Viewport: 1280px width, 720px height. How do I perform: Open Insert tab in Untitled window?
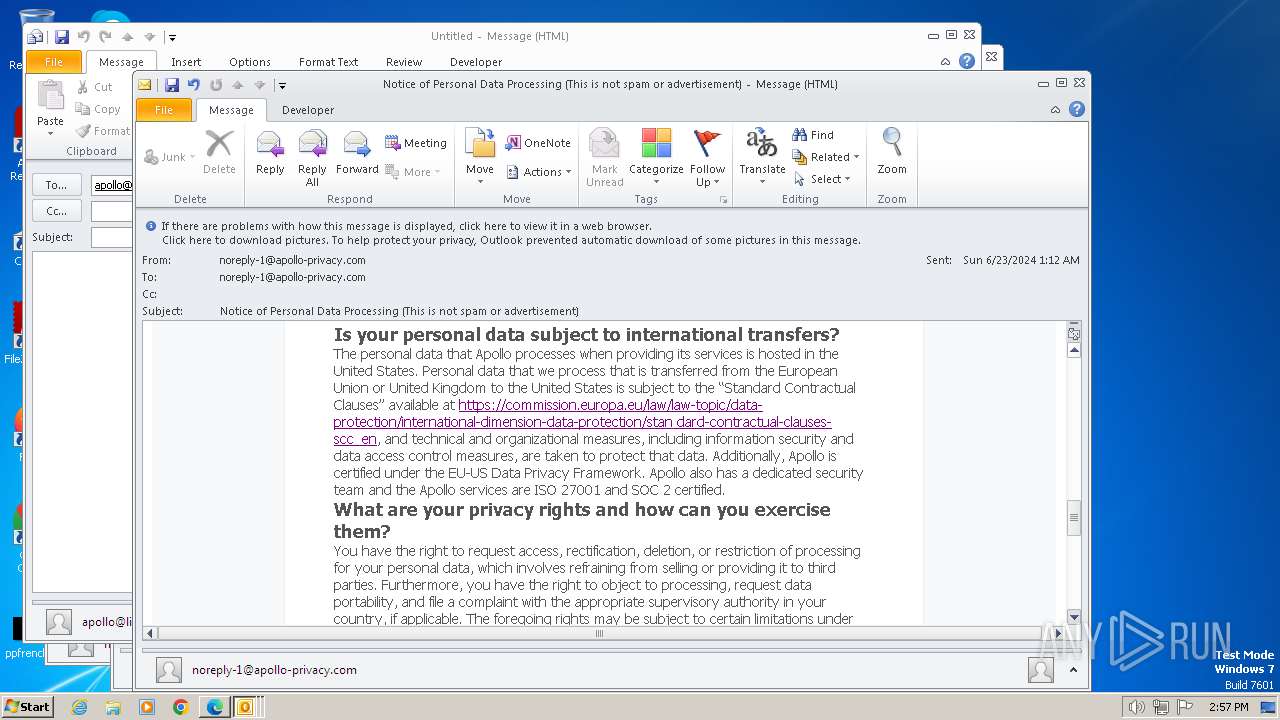186,62
